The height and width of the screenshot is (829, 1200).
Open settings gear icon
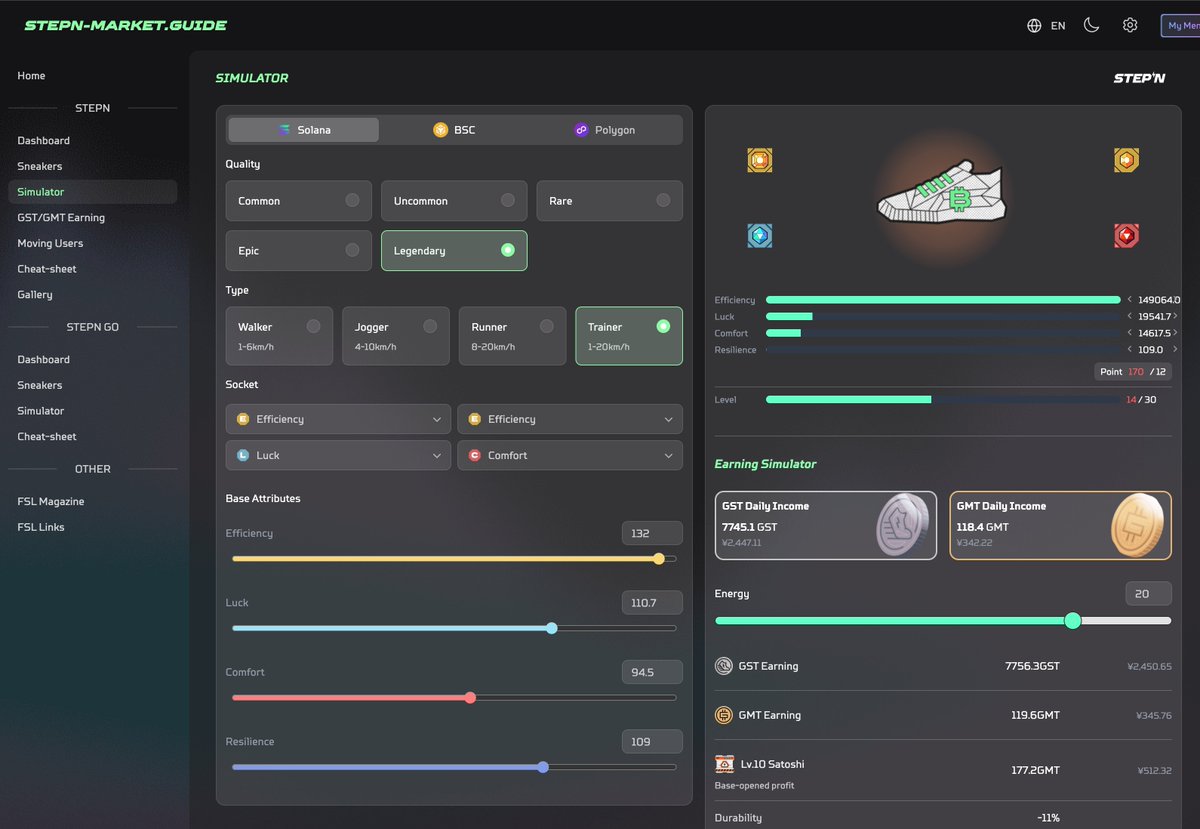[x=1130, y=25]
